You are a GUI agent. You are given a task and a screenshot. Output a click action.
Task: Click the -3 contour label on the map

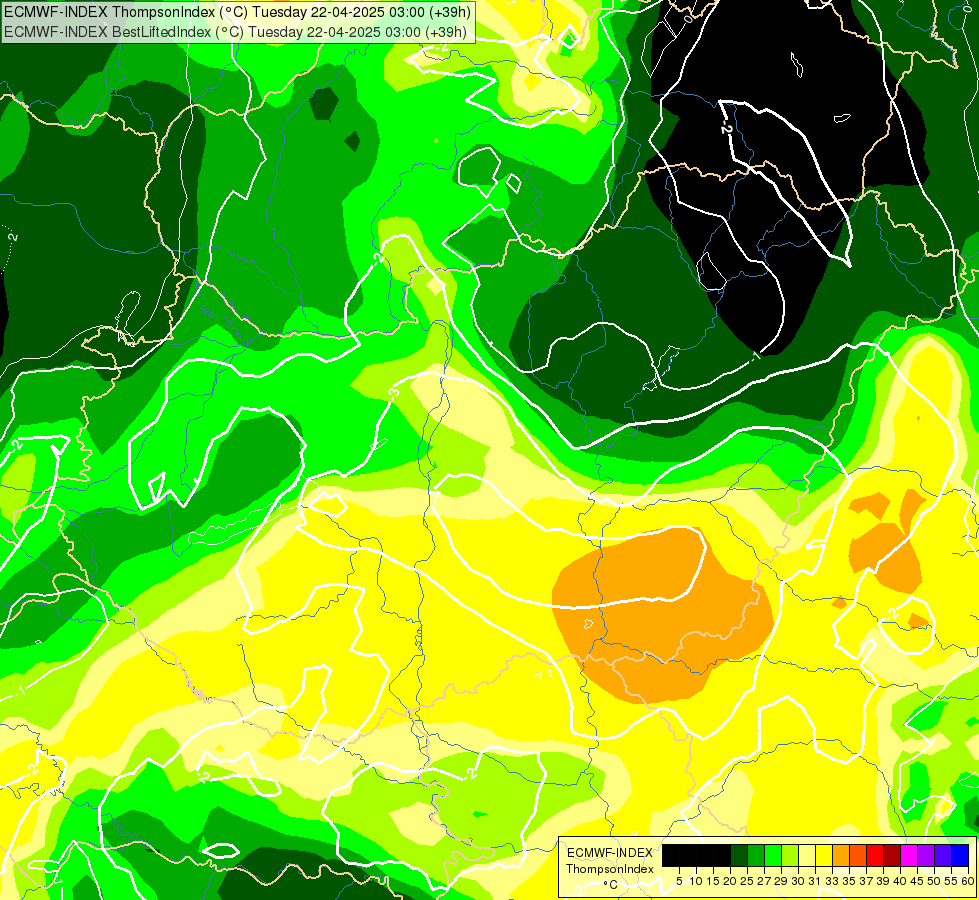(x=393, y=393)
